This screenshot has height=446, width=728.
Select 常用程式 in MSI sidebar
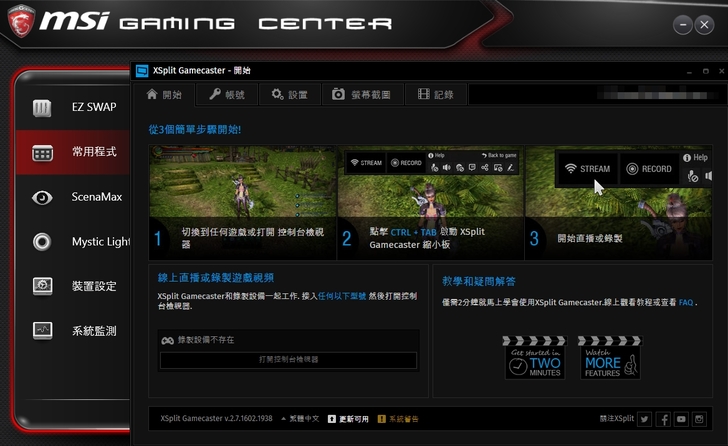pyautogui.click(x=74, y=152)
